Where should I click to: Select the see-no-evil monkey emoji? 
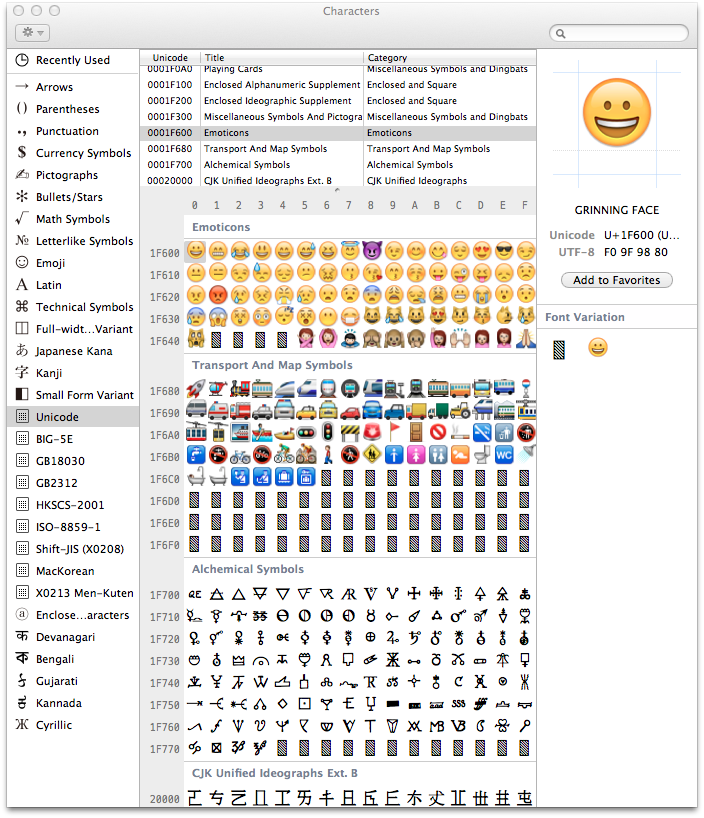coord(372,339)
